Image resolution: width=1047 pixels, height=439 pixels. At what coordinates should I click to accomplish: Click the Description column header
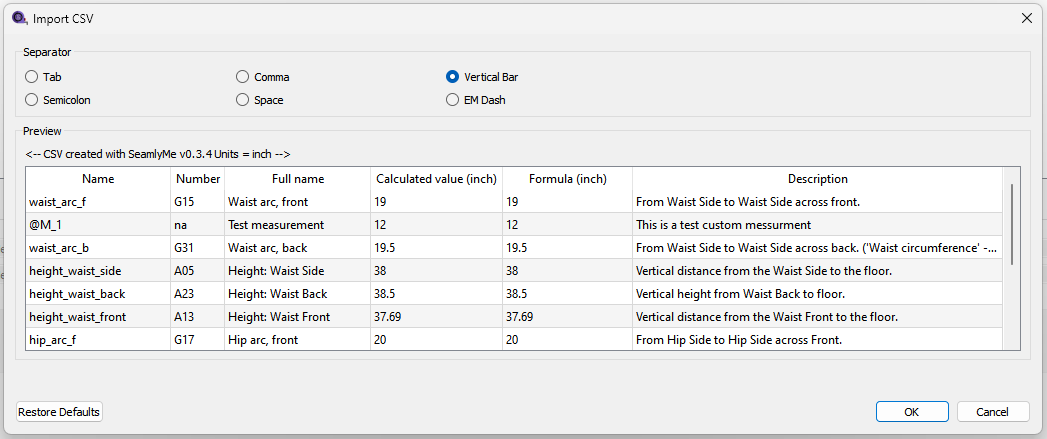pos(817,179)
